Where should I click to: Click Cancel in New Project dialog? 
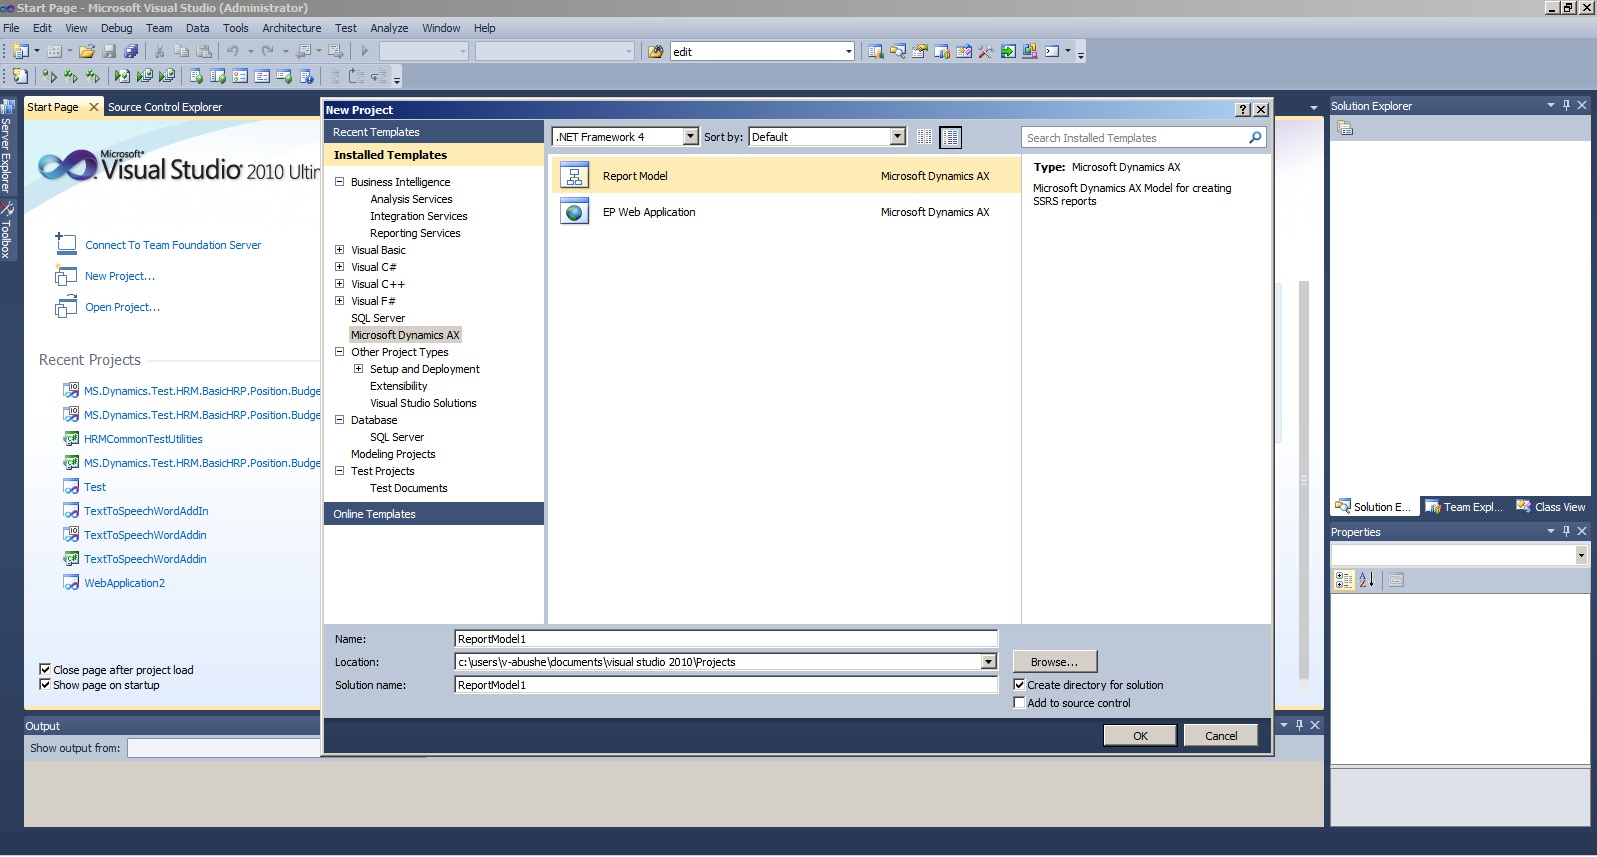pyautogui.click(x=1221, y=736)
